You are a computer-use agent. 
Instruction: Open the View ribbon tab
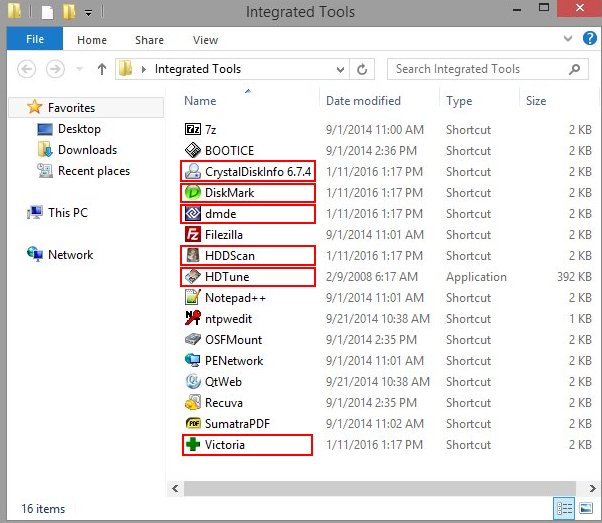pos(205,40)
